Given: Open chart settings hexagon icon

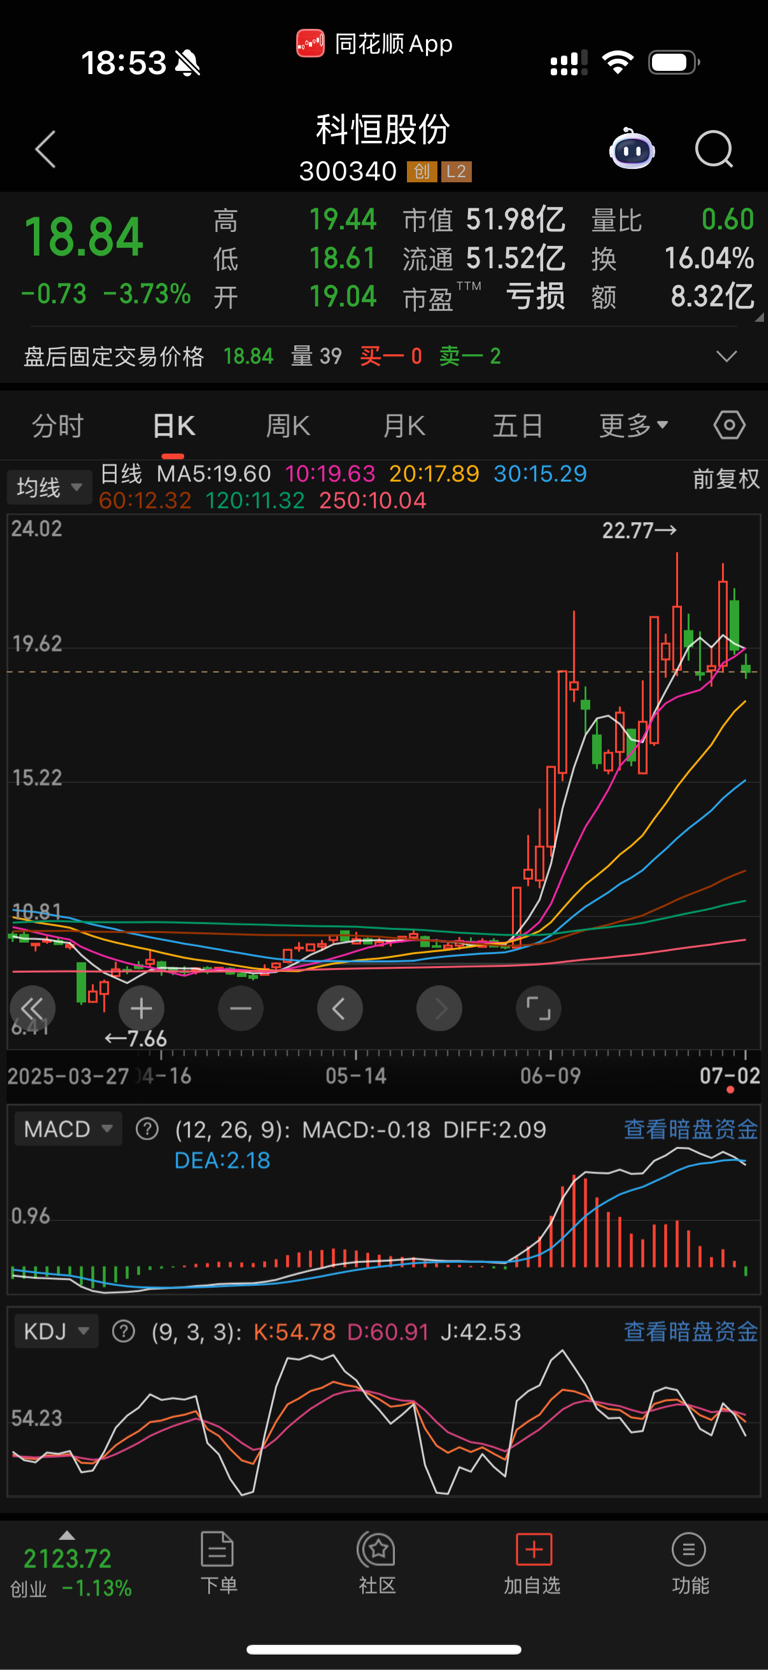Looking at the screenshot, I should click(x=729, y=426).
